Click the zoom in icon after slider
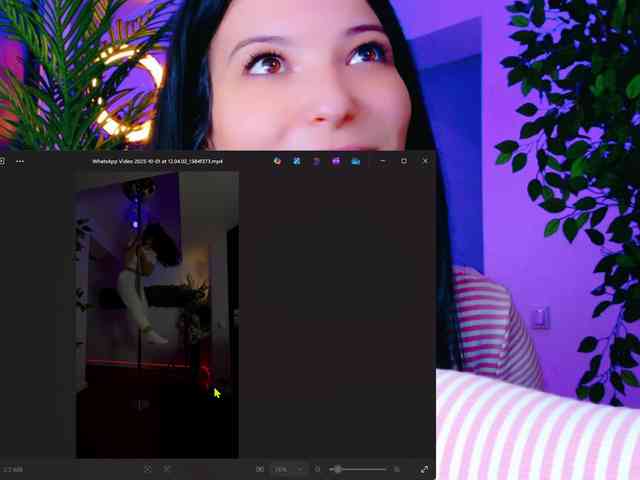The width and height of the screenshot is (640, 480). point(397,469)
